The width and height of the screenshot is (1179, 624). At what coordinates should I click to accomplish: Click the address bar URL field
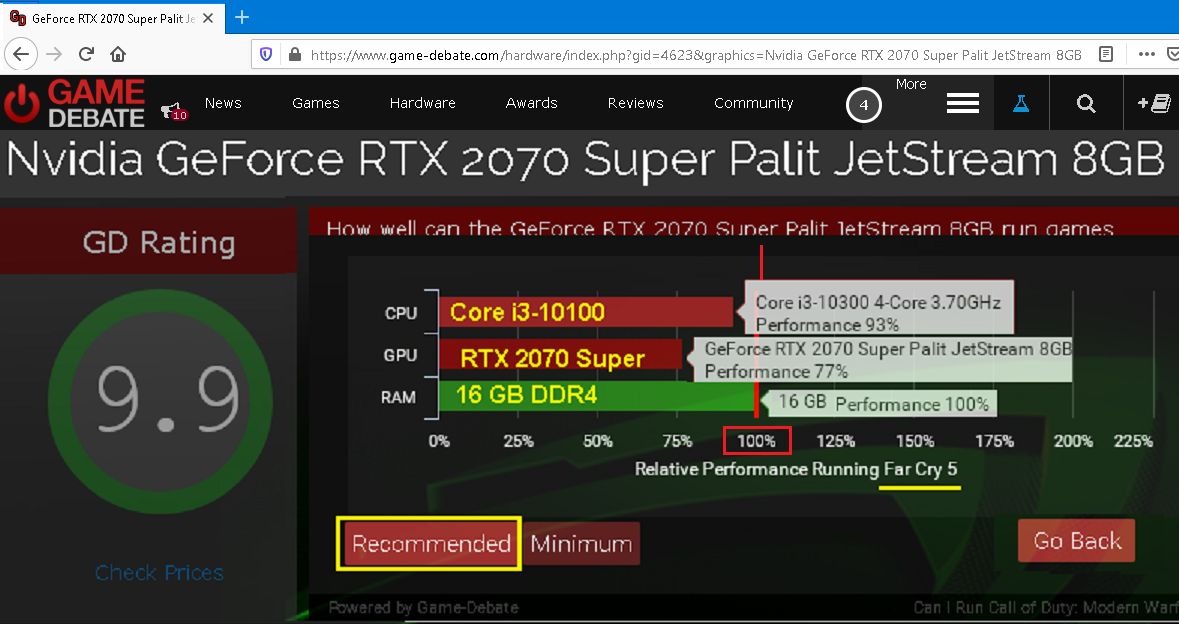tap(696, 54)
